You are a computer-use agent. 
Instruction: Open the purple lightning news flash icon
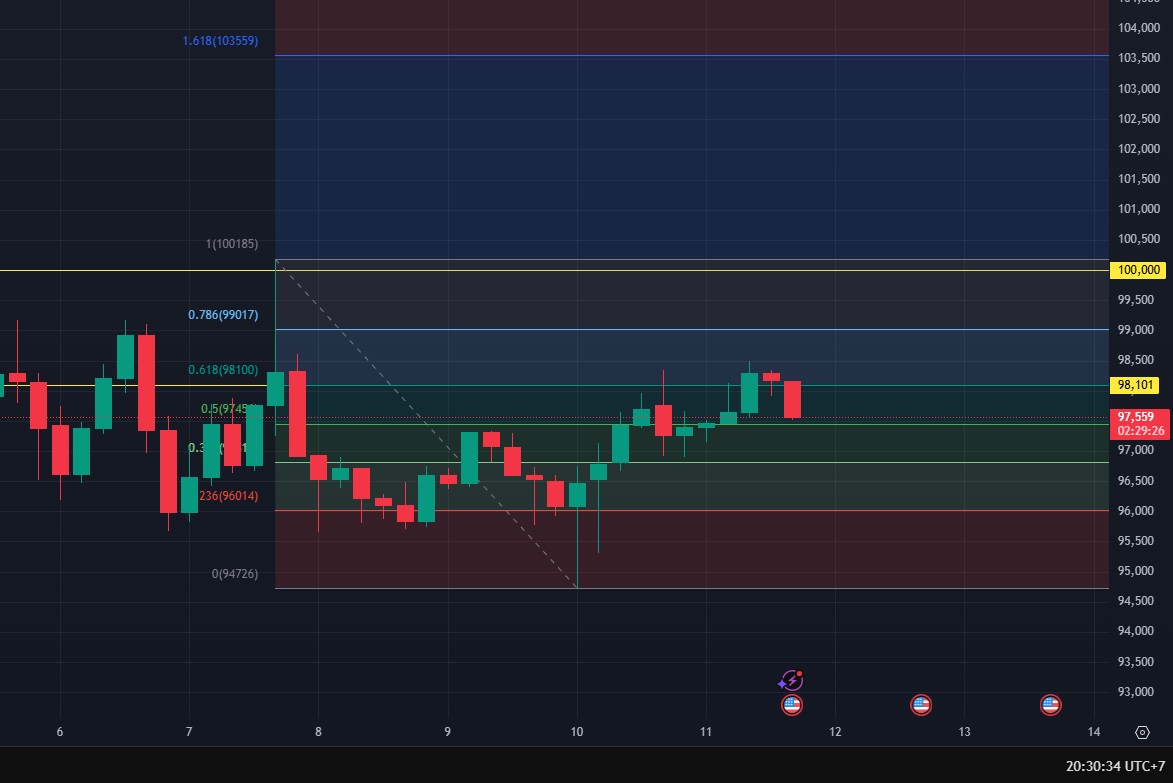[791, 681]
